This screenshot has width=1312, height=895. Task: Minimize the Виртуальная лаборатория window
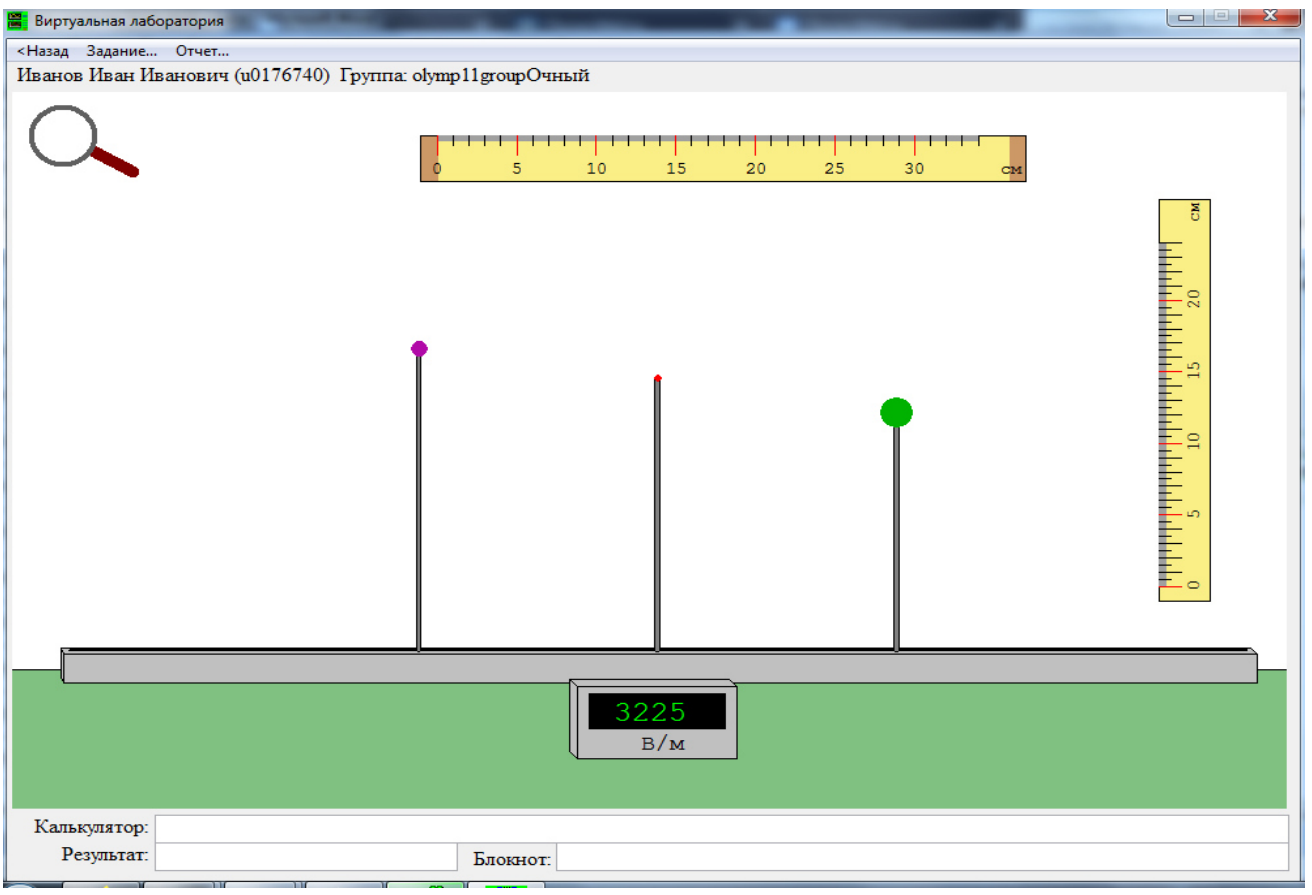point(1188,16)
